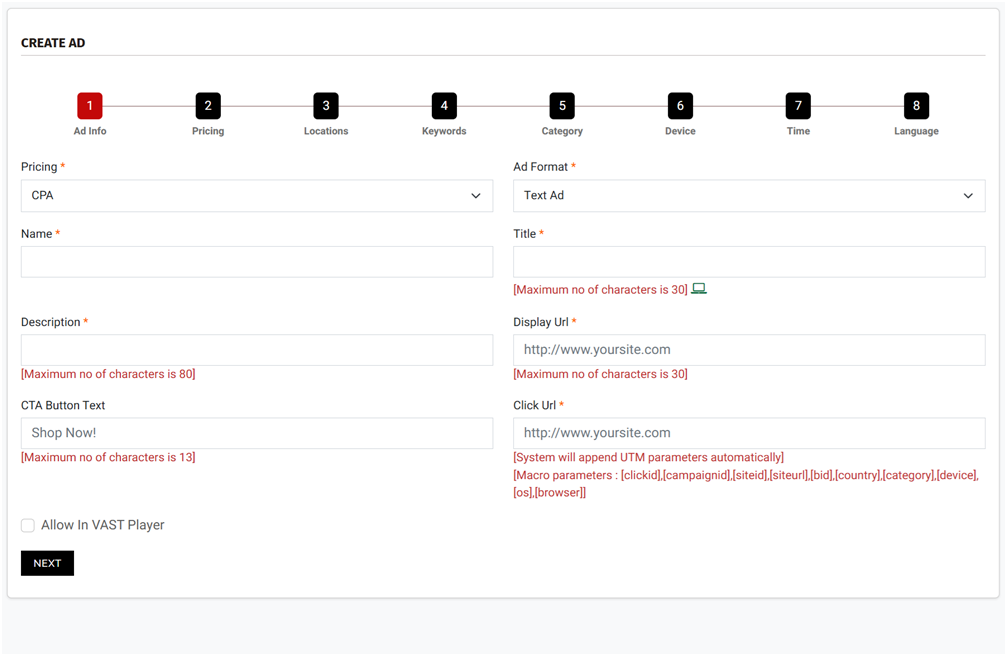Expand the Ad Format dropdown
This screenshot has height=656, width=1007.
(x=749, y=196)
